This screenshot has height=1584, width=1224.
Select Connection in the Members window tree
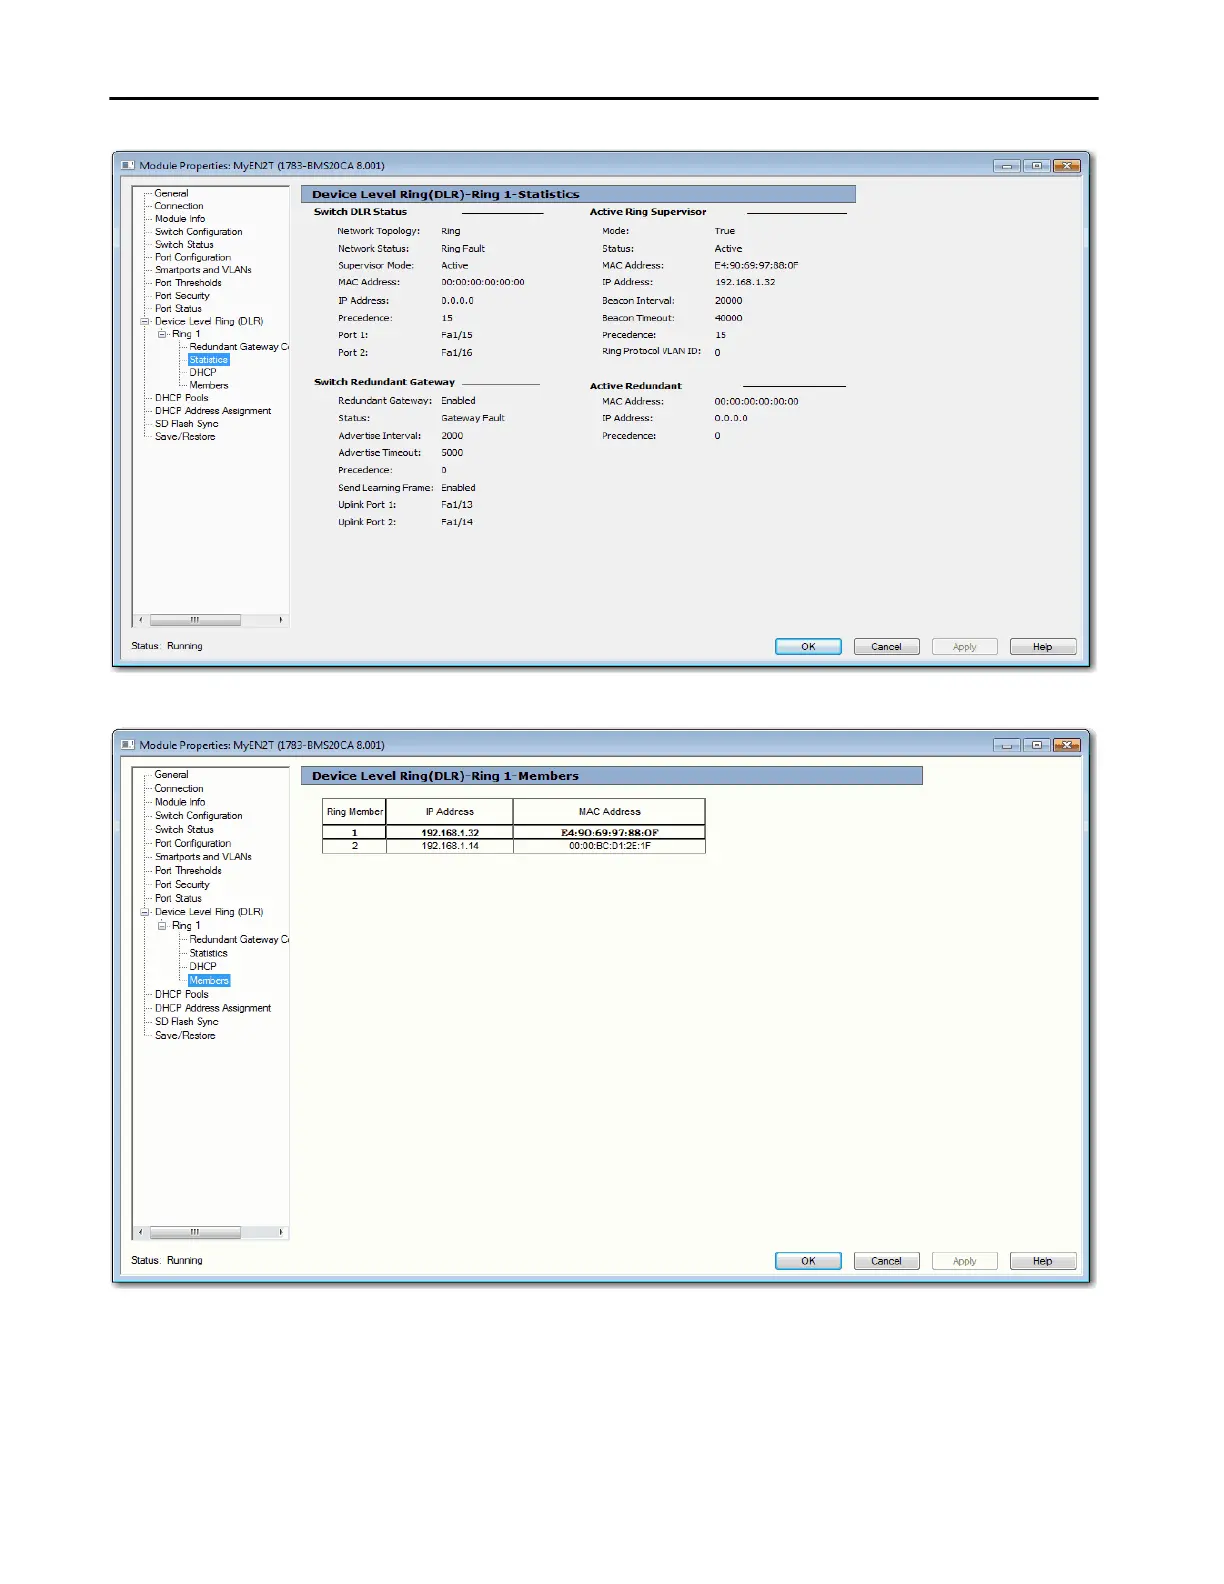(x=179, y=789)
